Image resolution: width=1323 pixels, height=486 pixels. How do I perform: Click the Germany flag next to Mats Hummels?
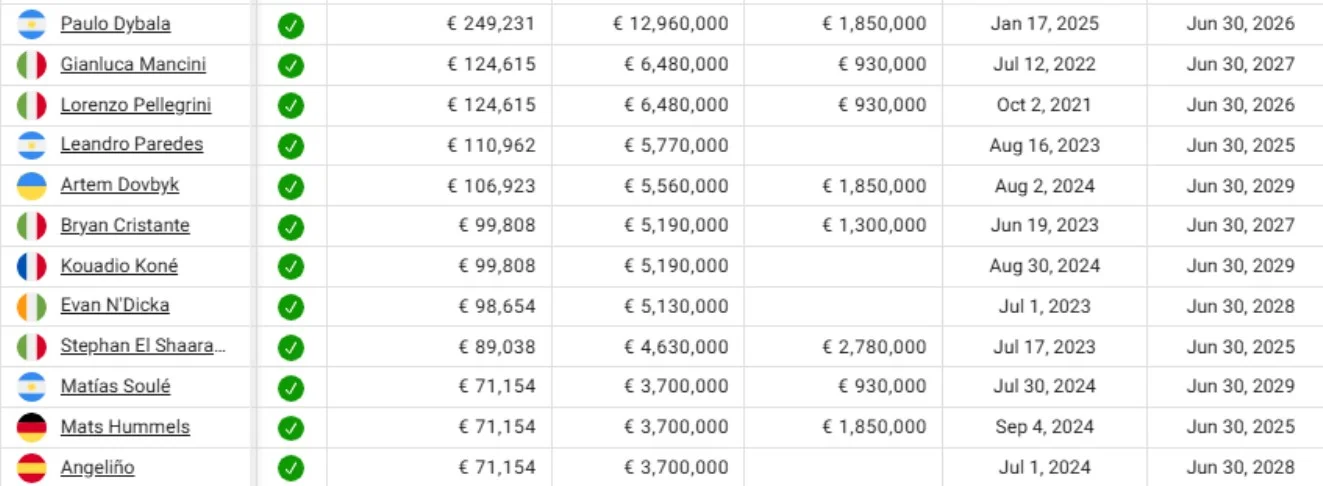(x=32, y=427)
